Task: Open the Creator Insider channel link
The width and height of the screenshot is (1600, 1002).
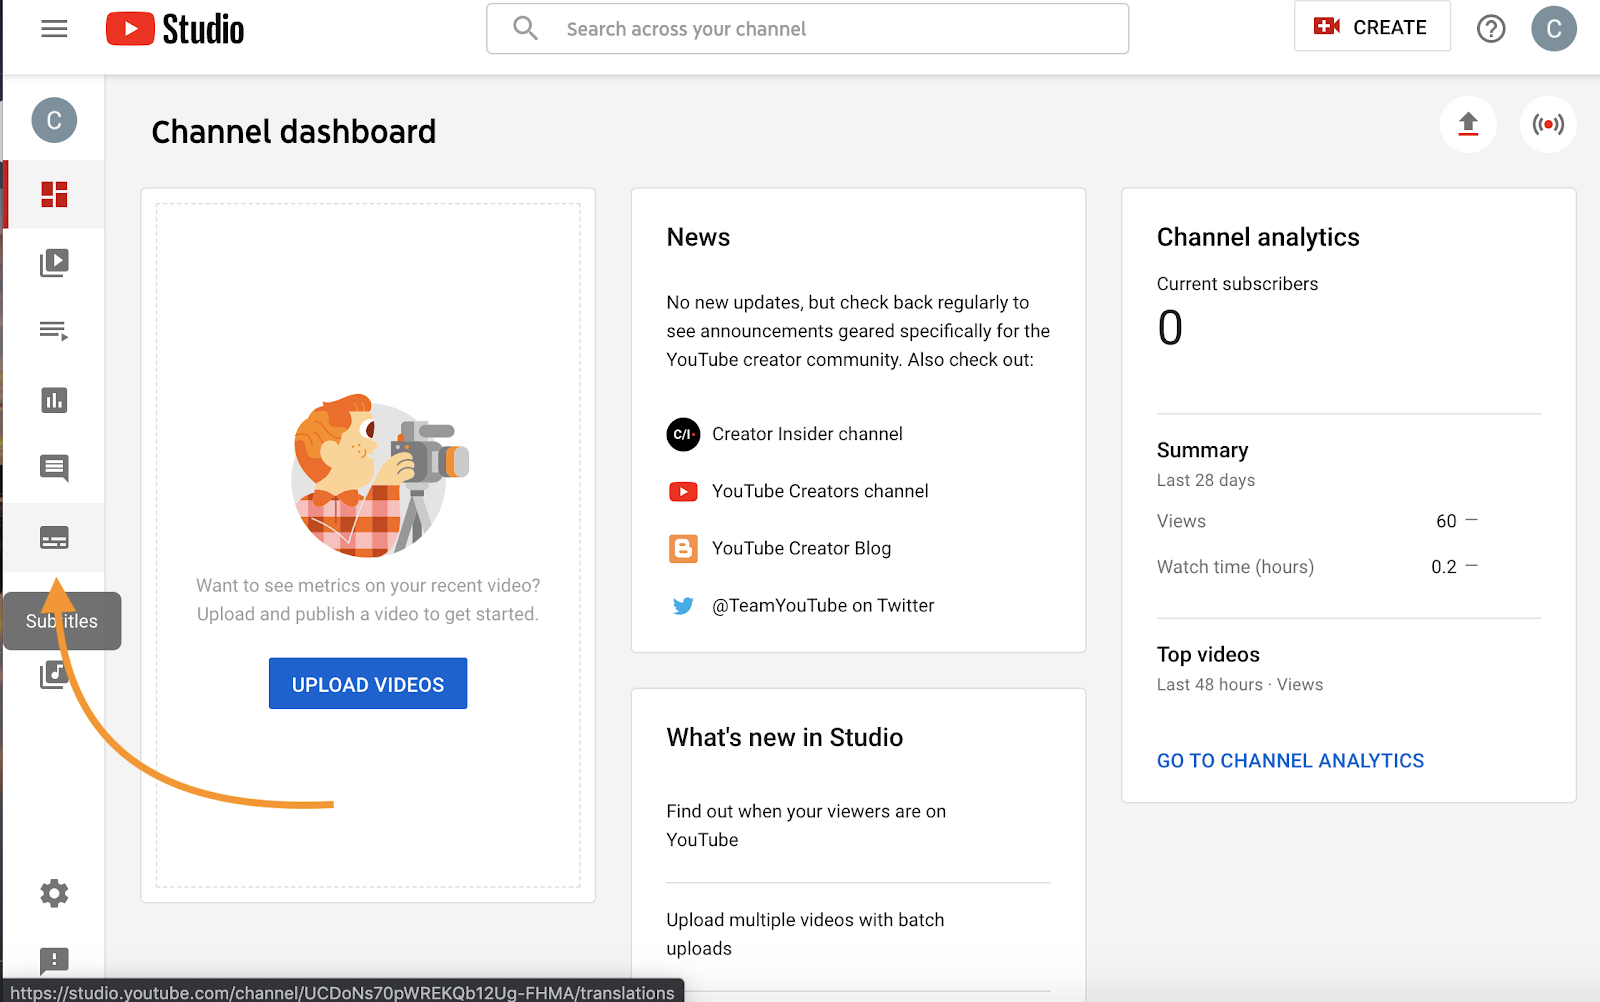Action: [x=807, y=434]
